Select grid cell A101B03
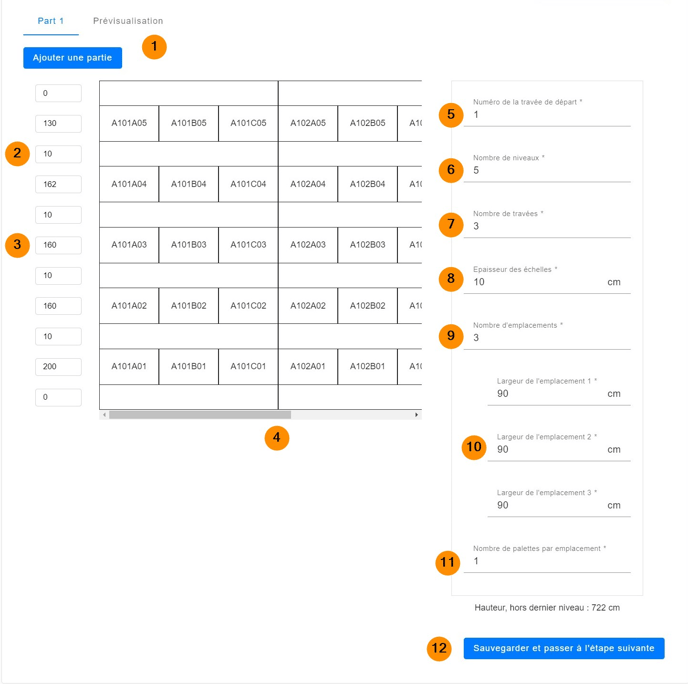Screen dimensions: 688x684 [x=188, y=245]
